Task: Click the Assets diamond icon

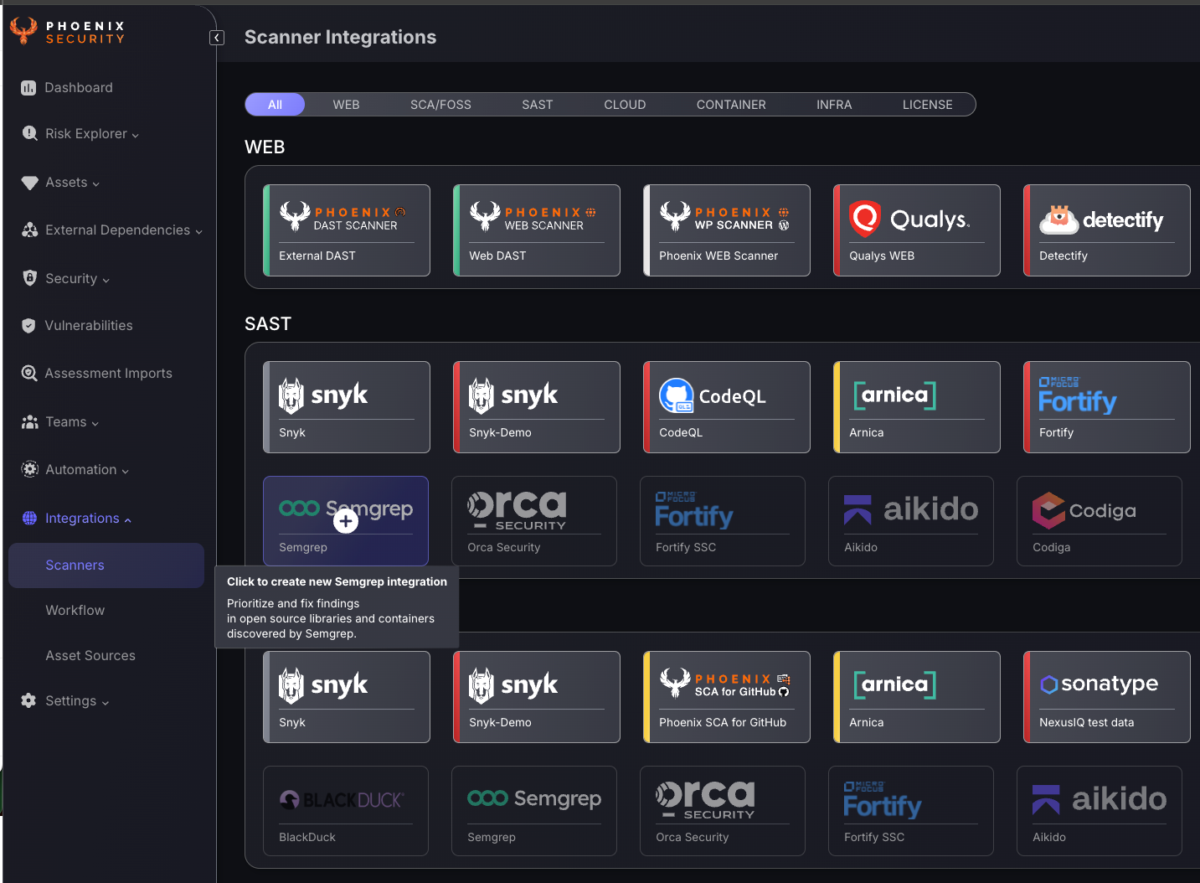Action: tap(28, 183)
